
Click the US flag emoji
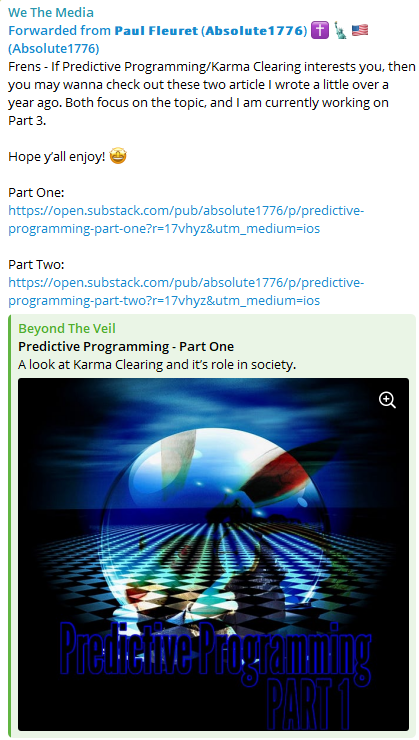tap(360, 31)
